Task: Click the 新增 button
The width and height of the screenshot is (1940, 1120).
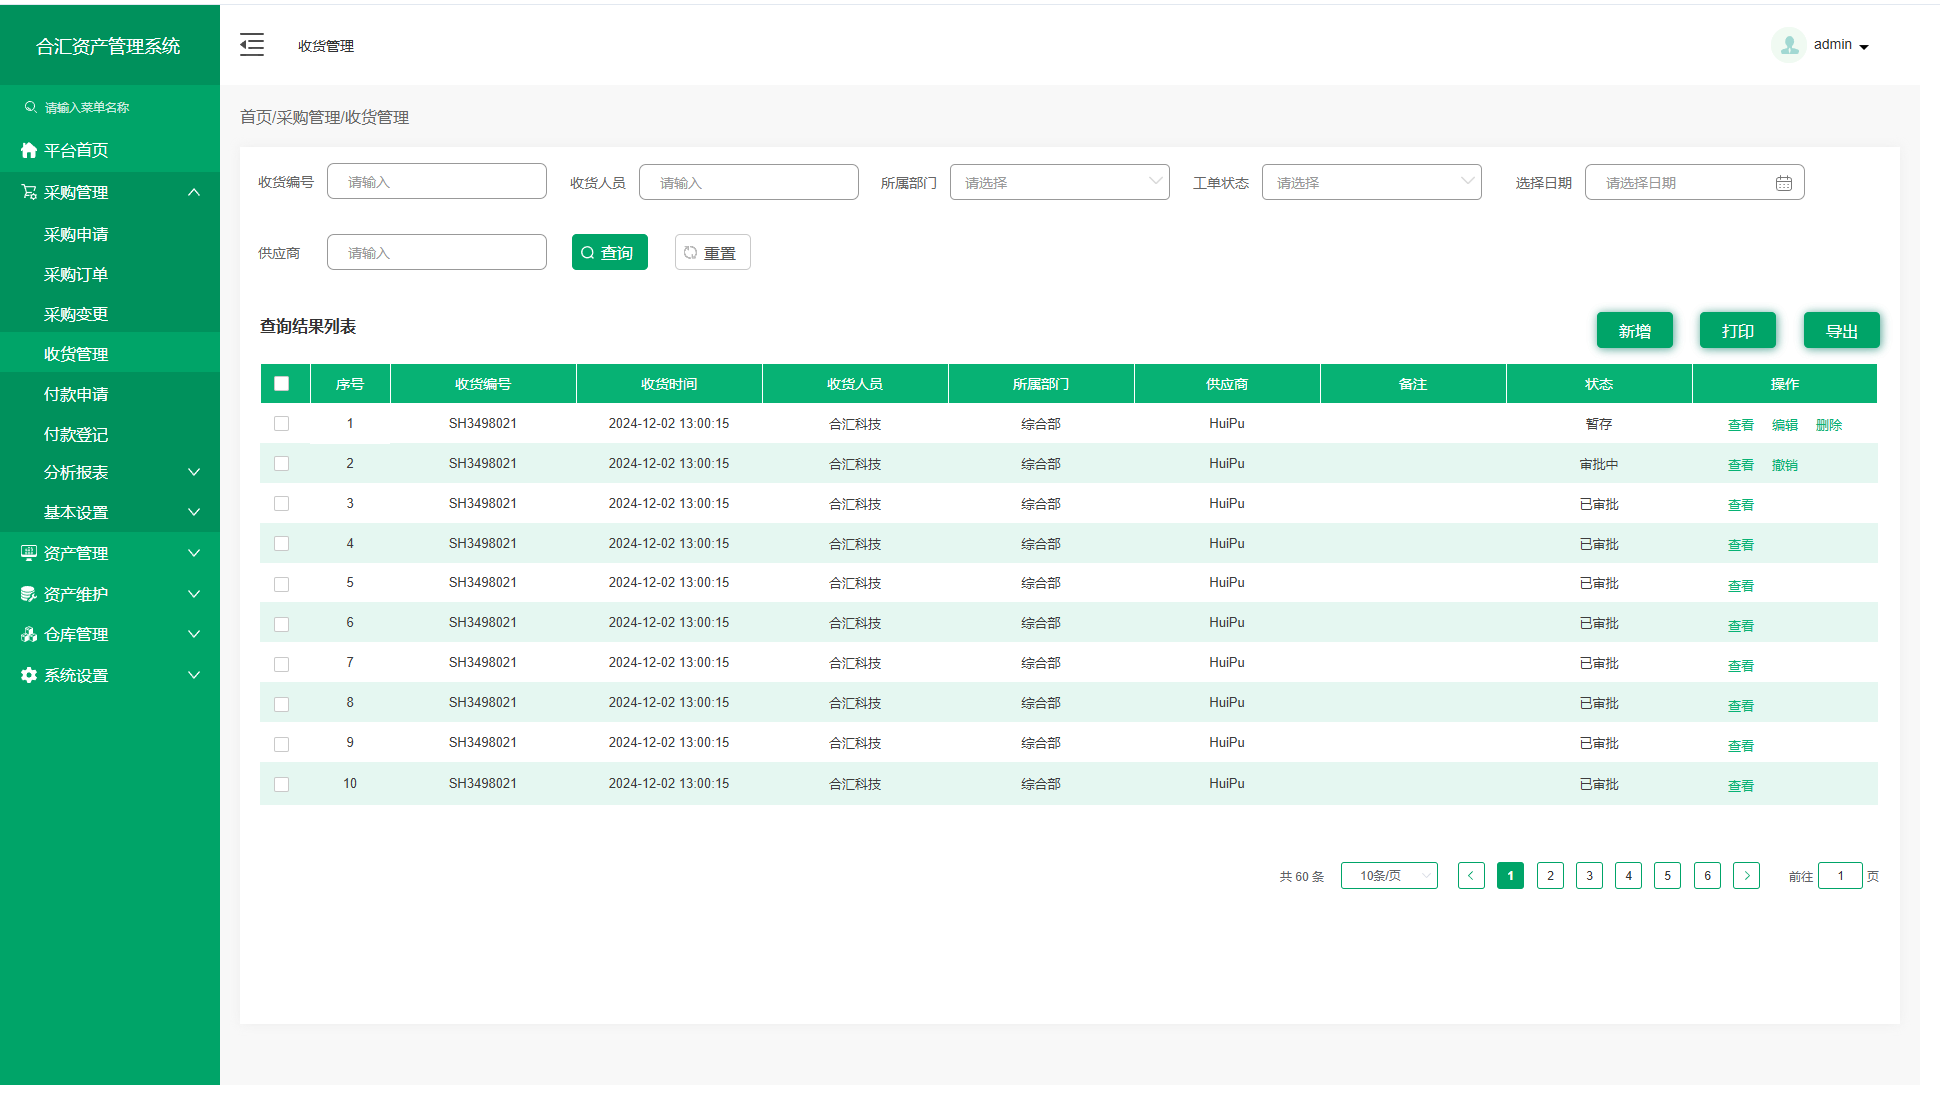Action: pos(1634,331)
